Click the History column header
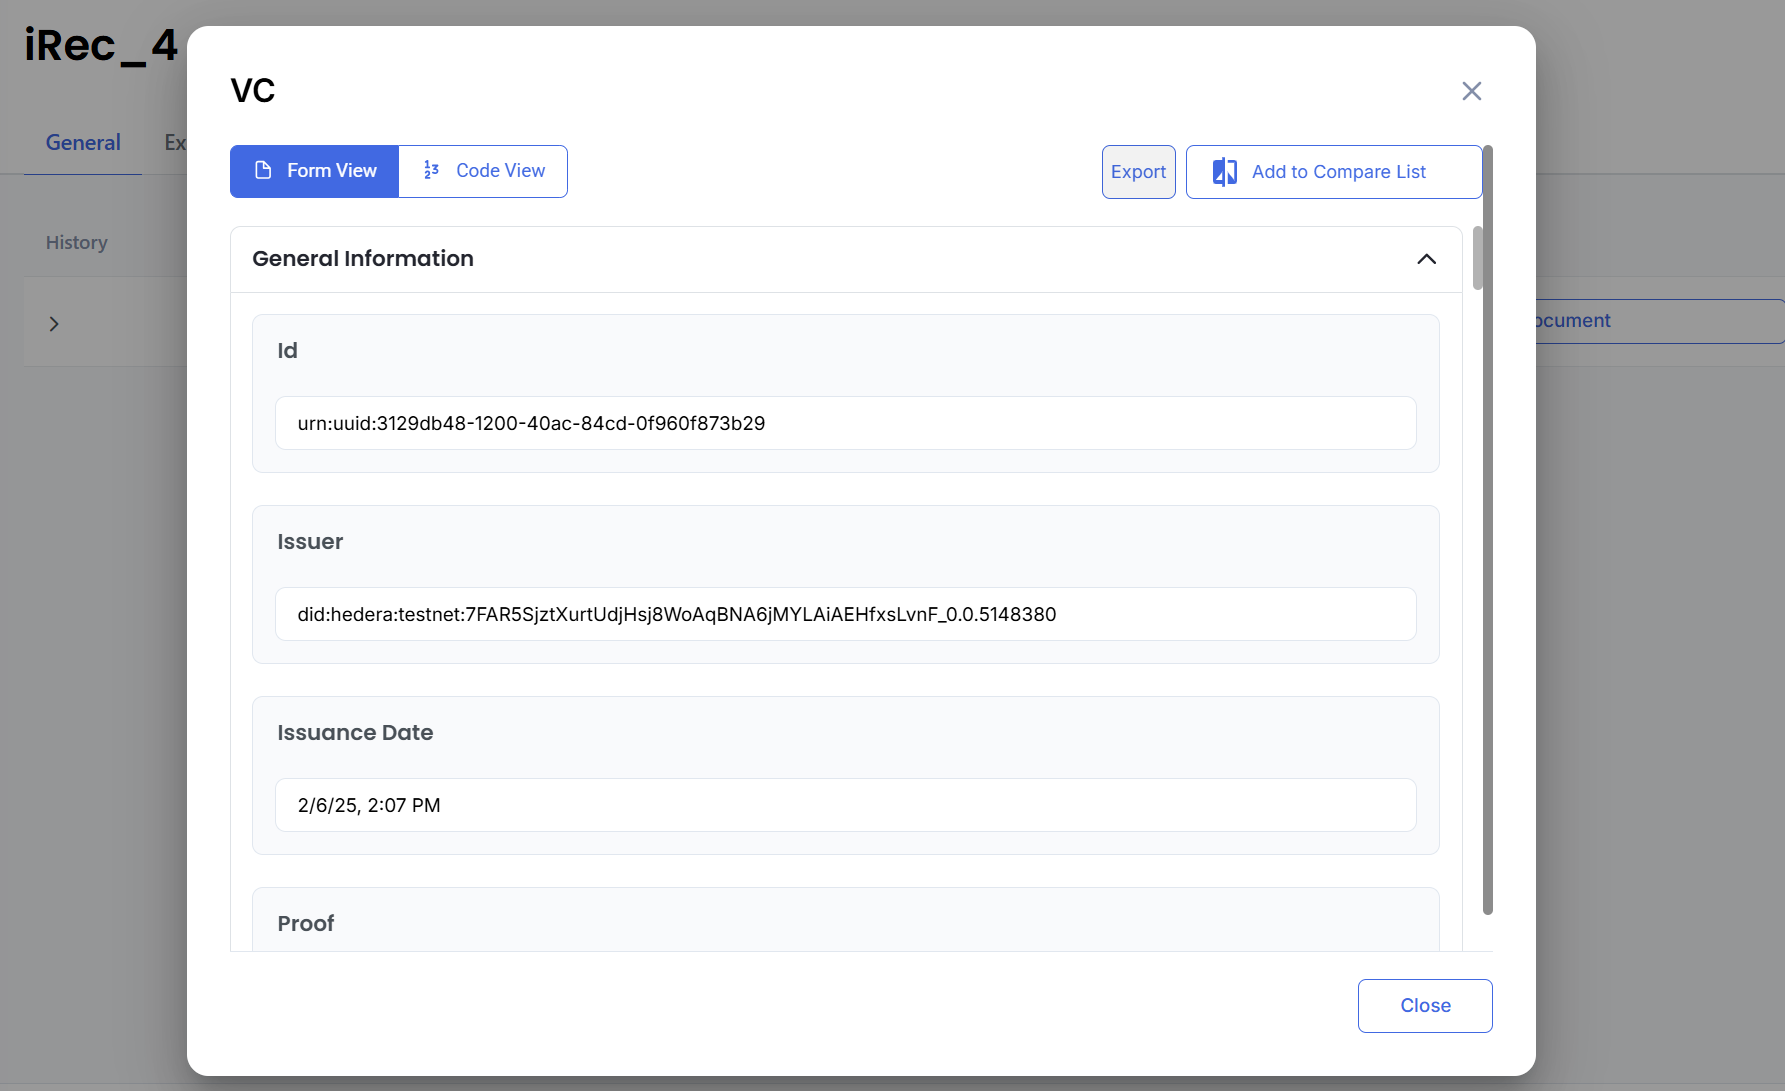The width and height of the screenshot is (1785, 1091). pyautogui.click(x=76, y=243)
